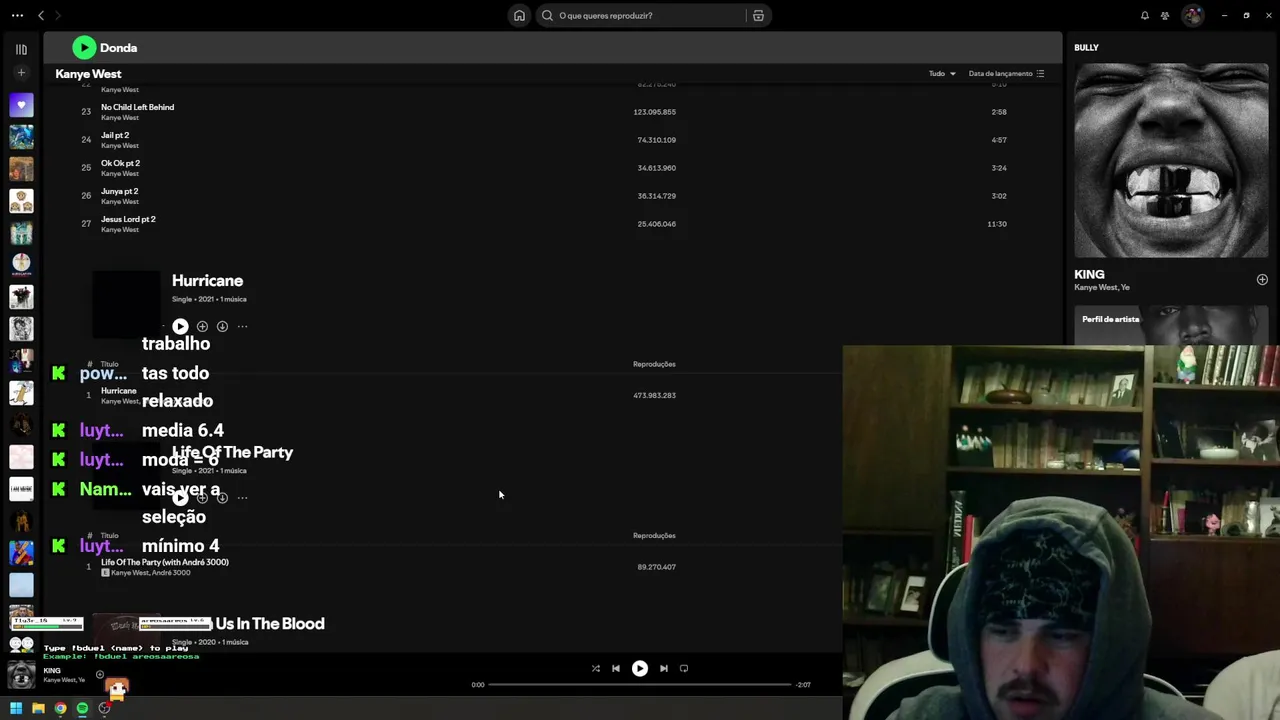Toggle shuffle in player bar

pyautogui.click(x=595, y=668)
